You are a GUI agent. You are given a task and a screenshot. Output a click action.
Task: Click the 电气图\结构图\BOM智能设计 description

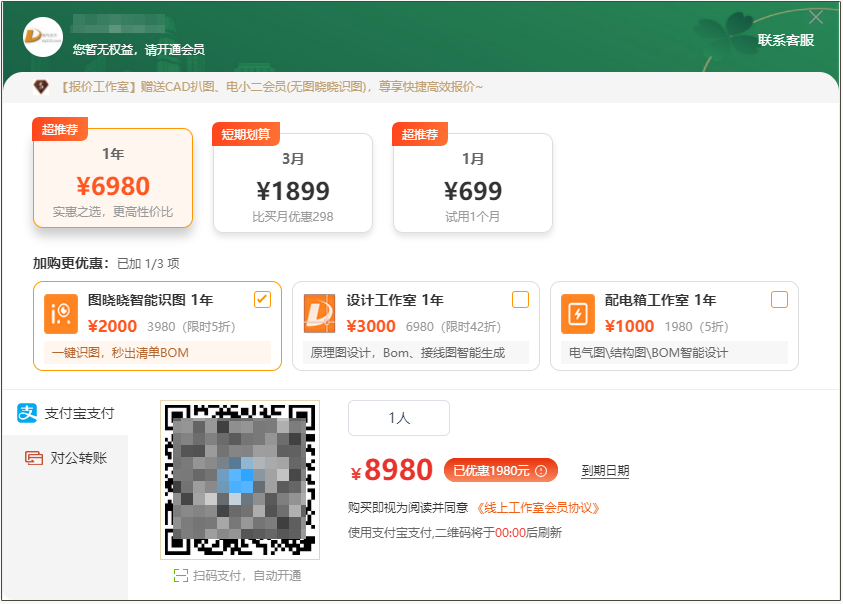point(675,353)
